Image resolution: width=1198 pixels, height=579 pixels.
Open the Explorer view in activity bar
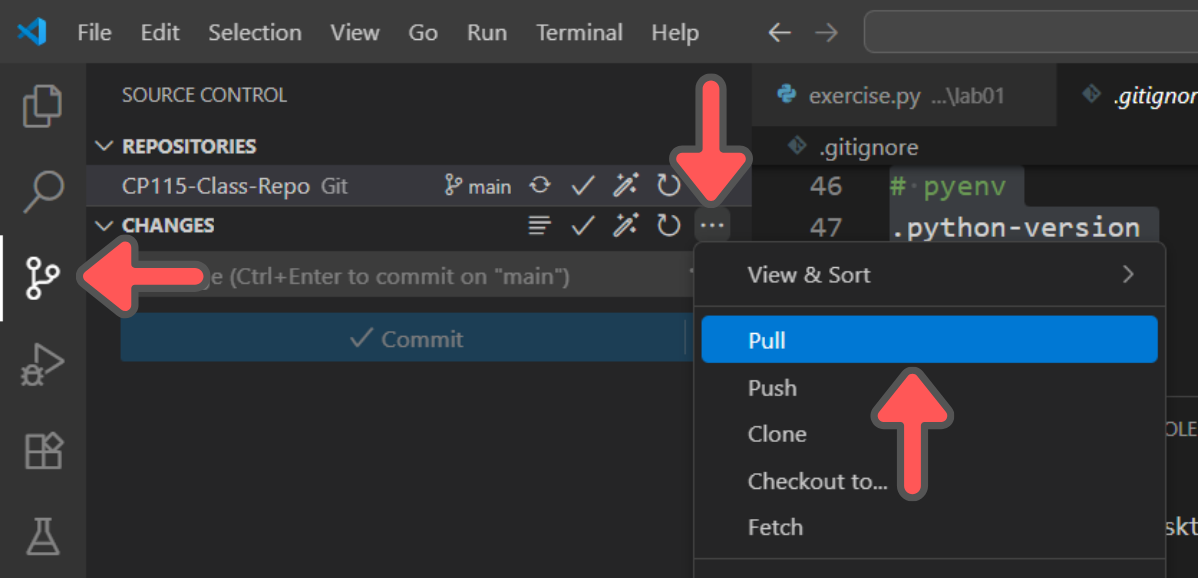coord(42,105)
